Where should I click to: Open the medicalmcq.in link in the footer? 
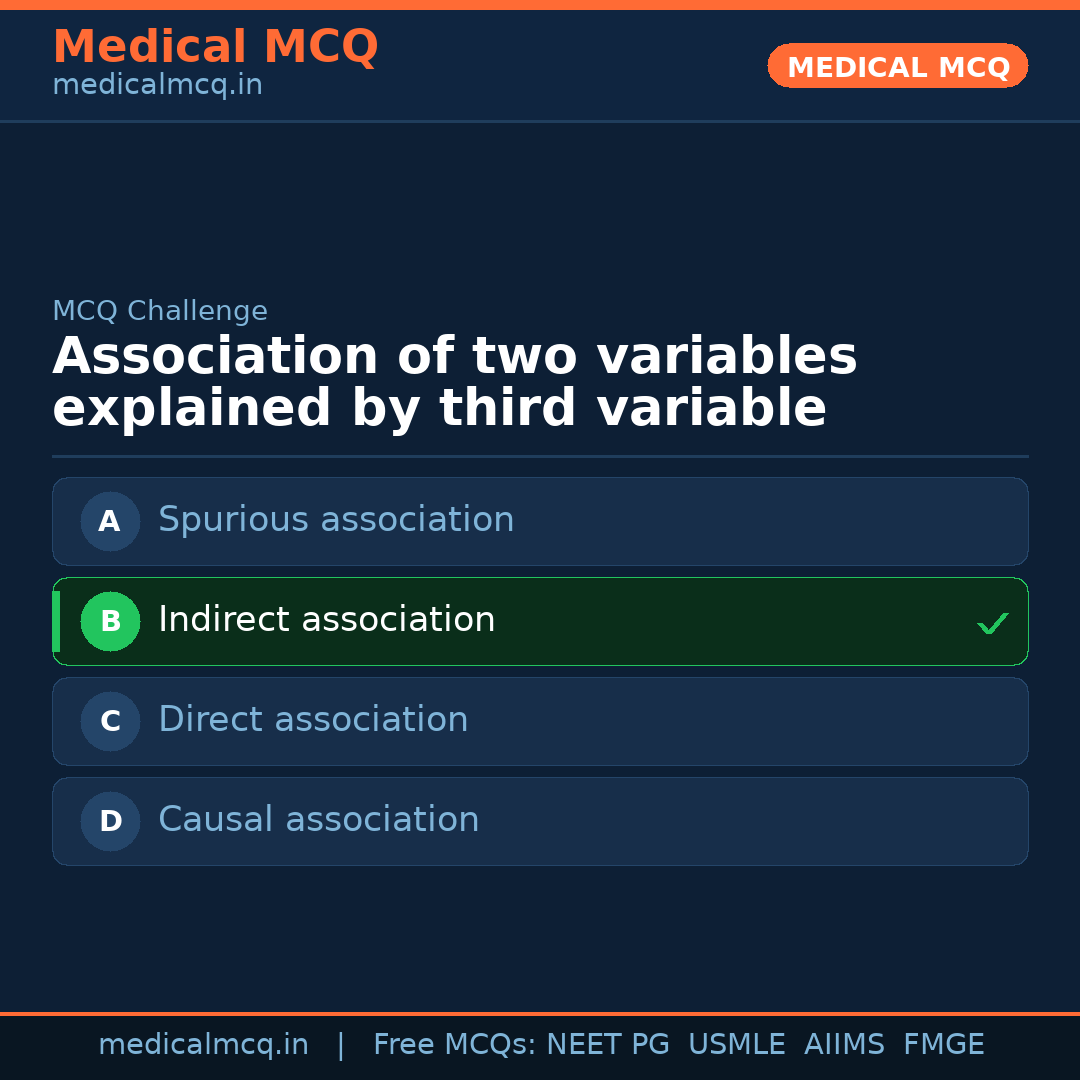[x=203, y=1045]
